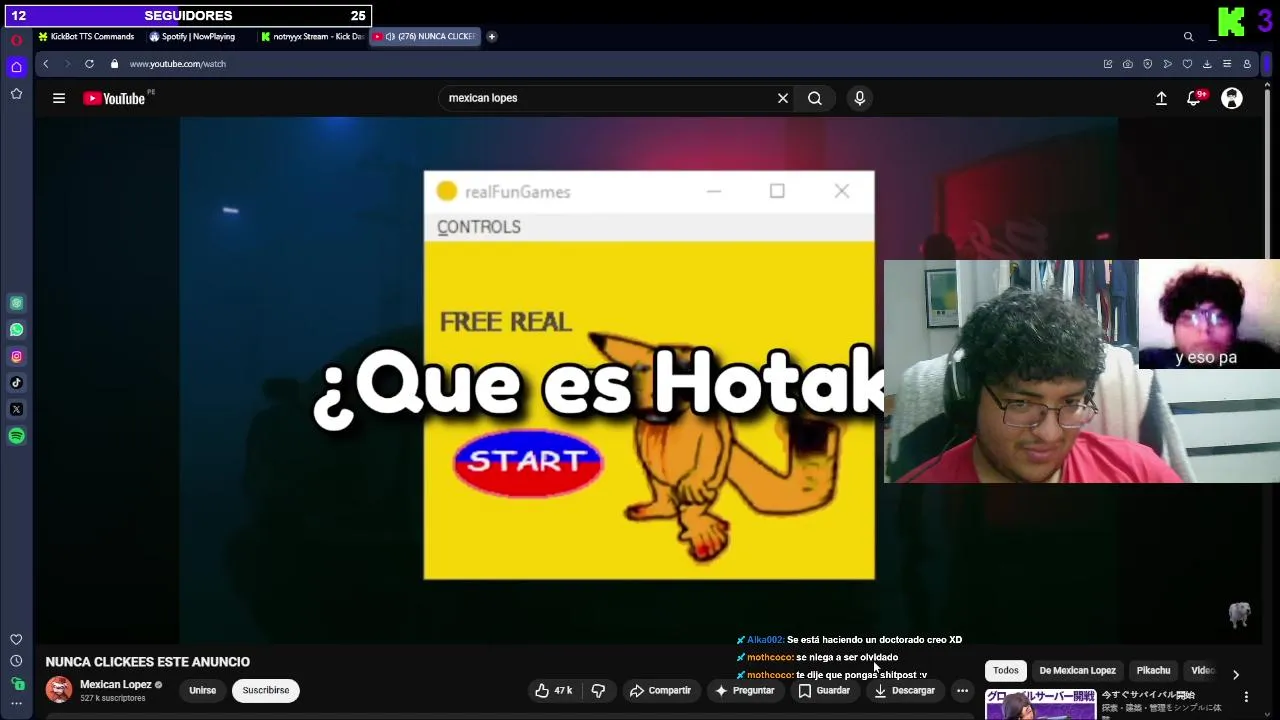Open the snapshot edit icon in address bar

tap(1108, 64)
